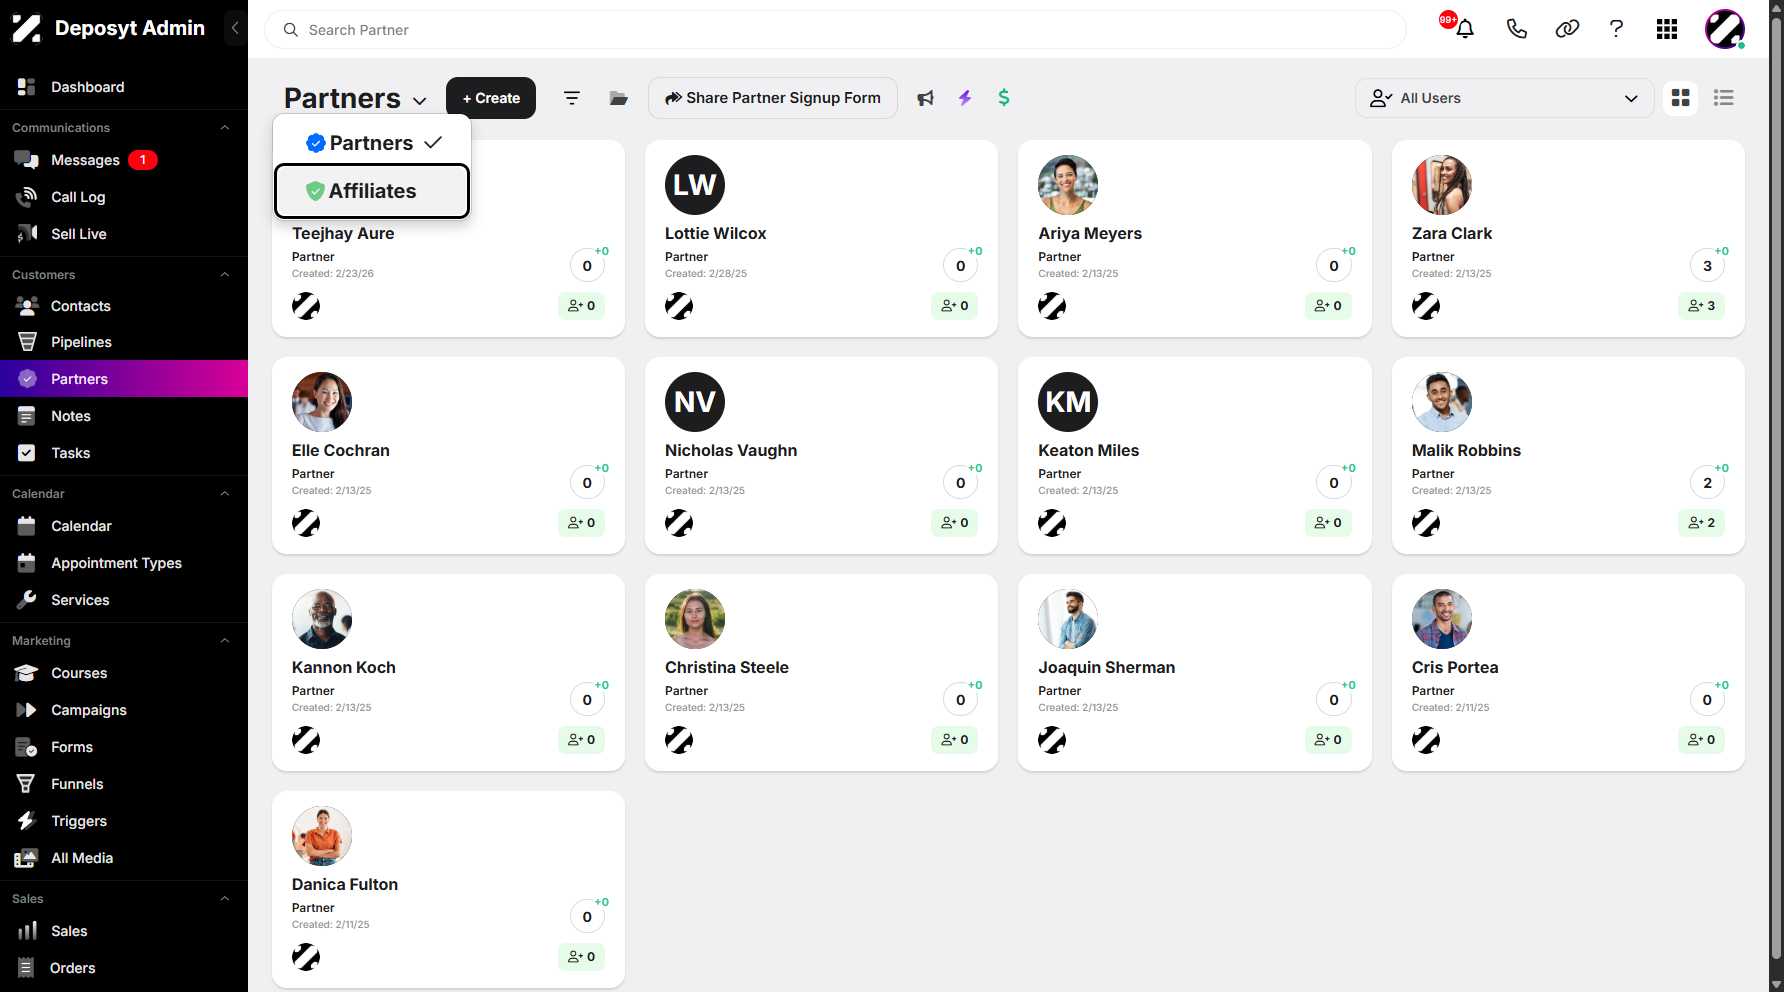Collapse the sidebar with the chevron
Screen dimensions: 1784x992
coord(235,28)
